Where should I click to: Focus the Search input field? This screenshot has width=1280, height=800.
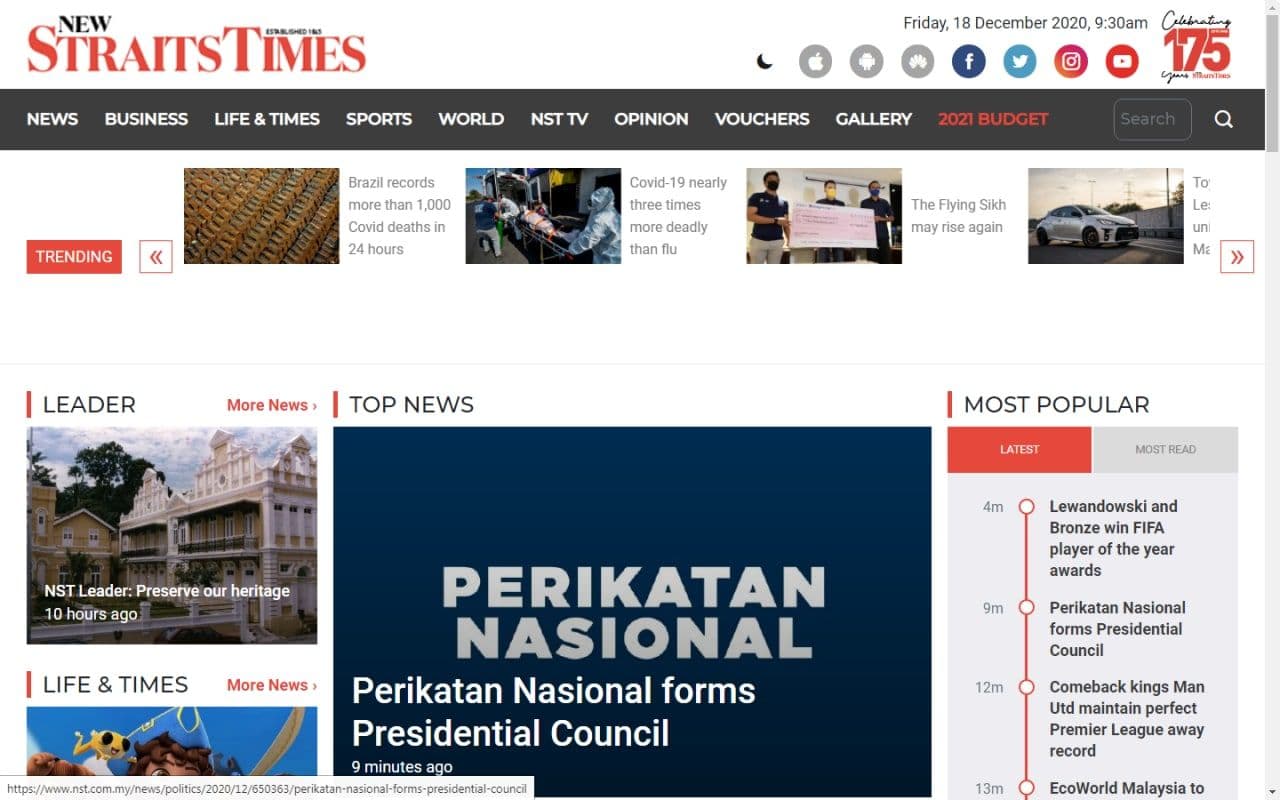tap(1152, 119)
